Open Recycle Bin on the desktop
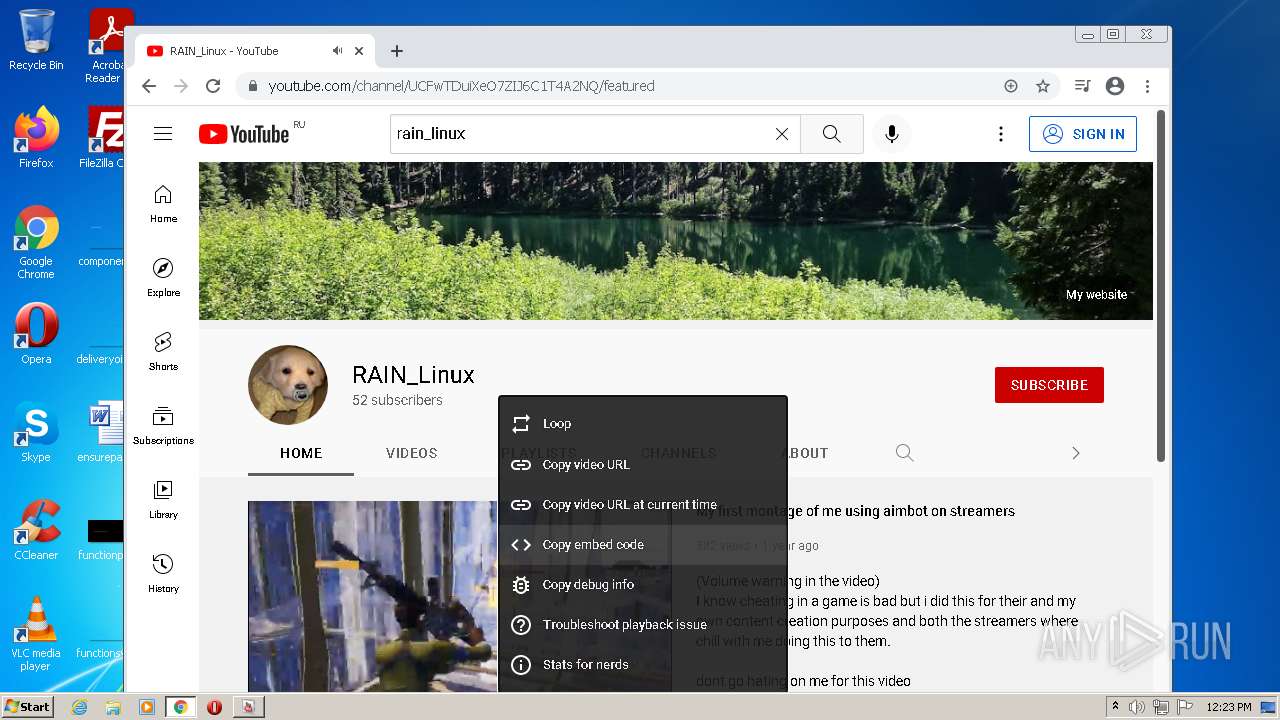The height and width of the screenshot is (720, 1280). tap(36, 40)
